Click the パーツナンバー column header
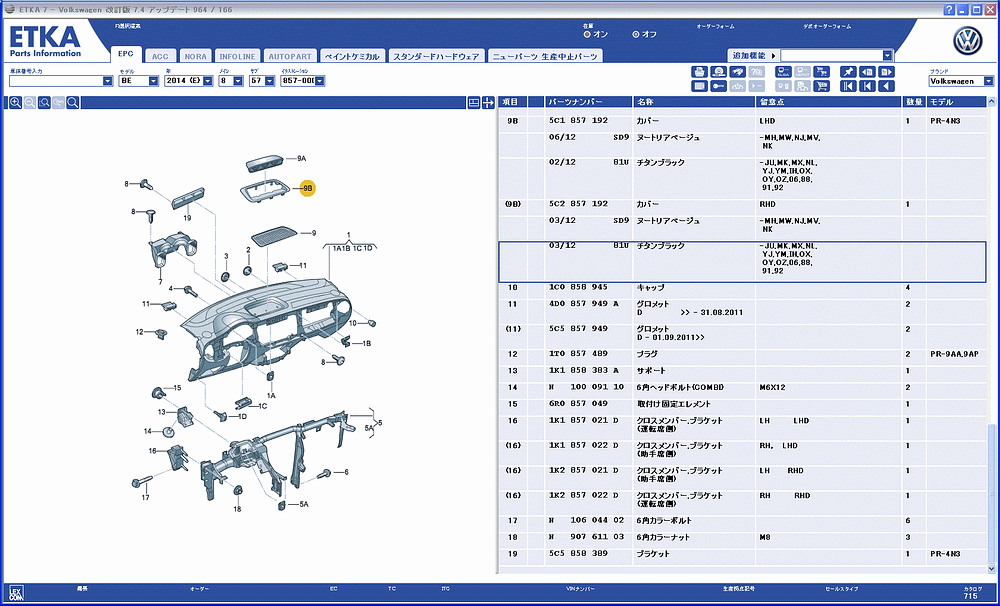The image size is (1000, 606). pyautogui.click(x=589, y=102)
